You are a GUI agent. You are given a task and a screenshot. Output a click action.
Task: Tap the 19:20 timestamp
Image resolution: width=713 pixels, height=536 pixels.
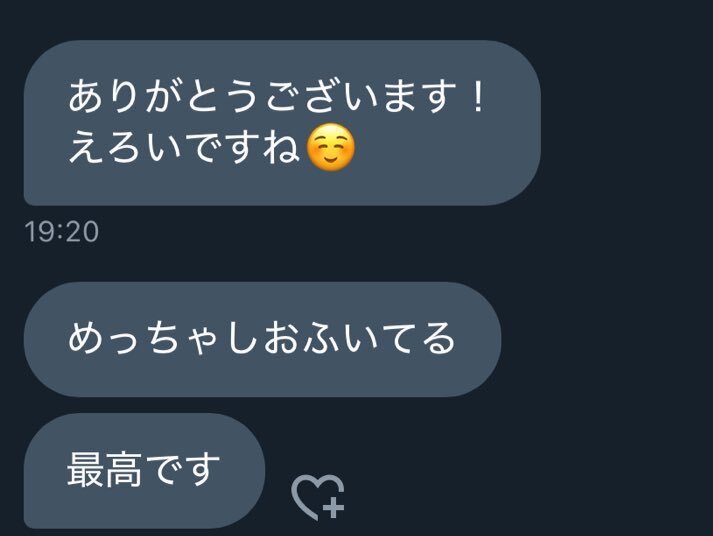[62, 231]
